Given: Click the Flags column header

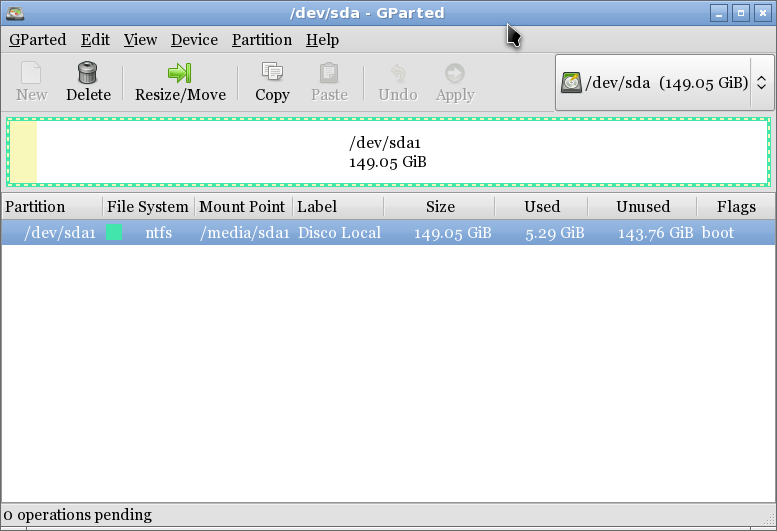Looking at the screenshot, I should click(x=736, y=207).
